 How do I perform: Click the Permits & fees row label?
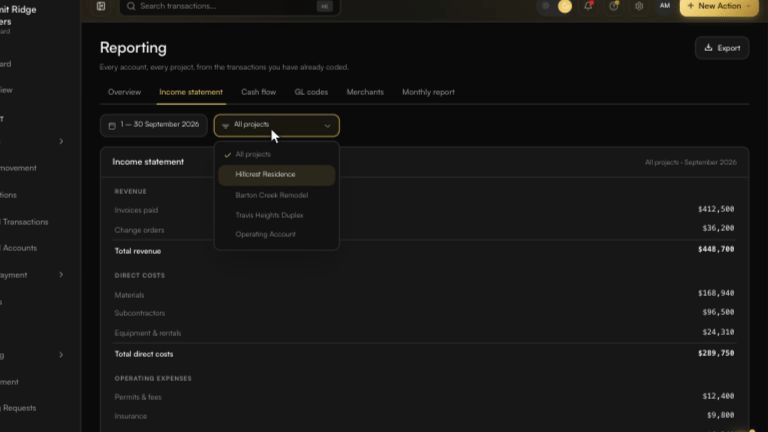click(x=138, y=397)
